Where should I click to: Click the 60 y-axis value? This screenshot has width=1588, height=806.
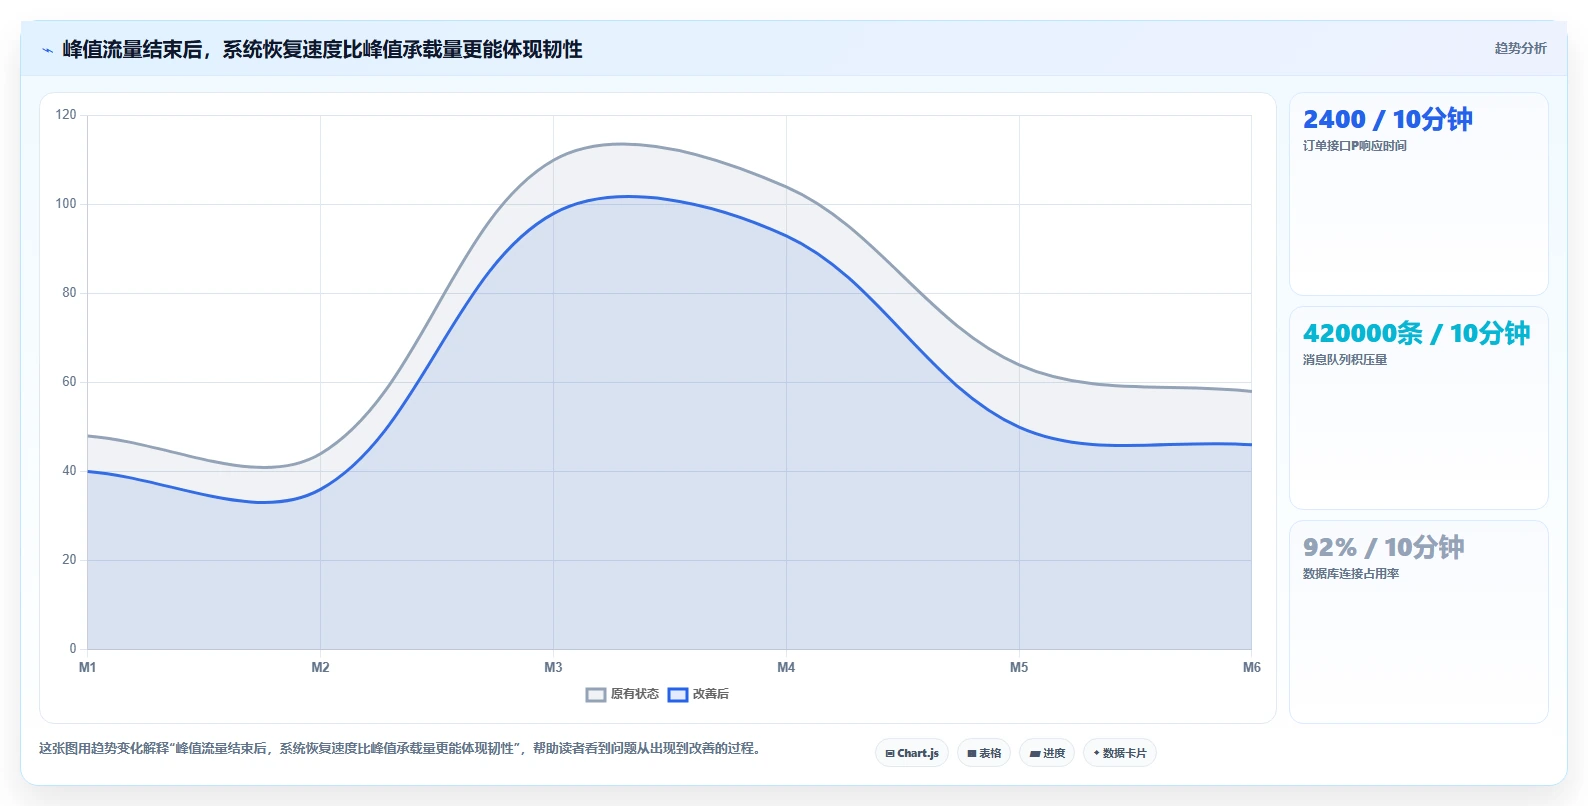pos(69,382)
